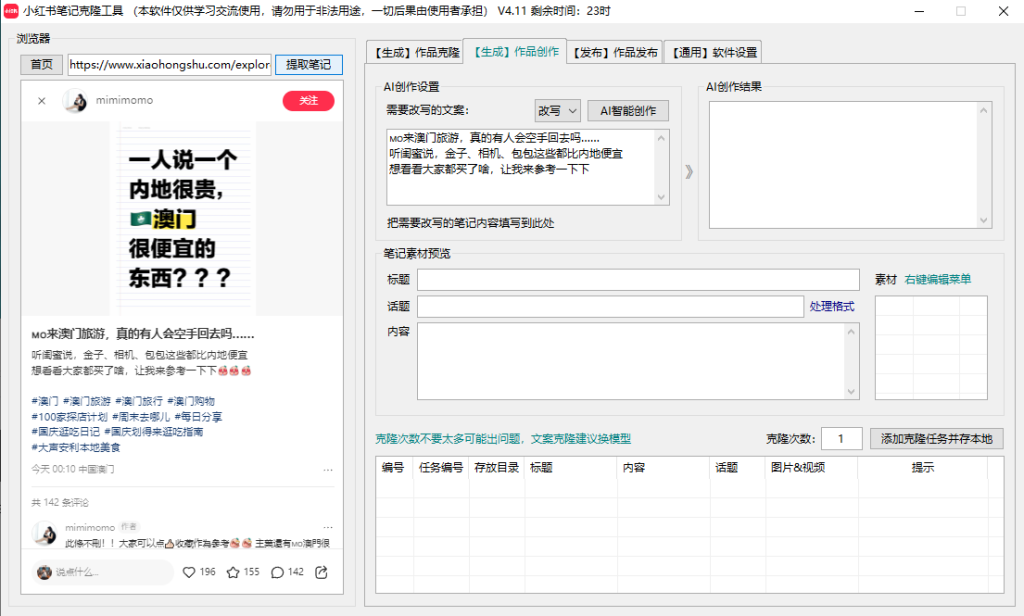
Task: Click the share icon below the note
Action: 321,572
